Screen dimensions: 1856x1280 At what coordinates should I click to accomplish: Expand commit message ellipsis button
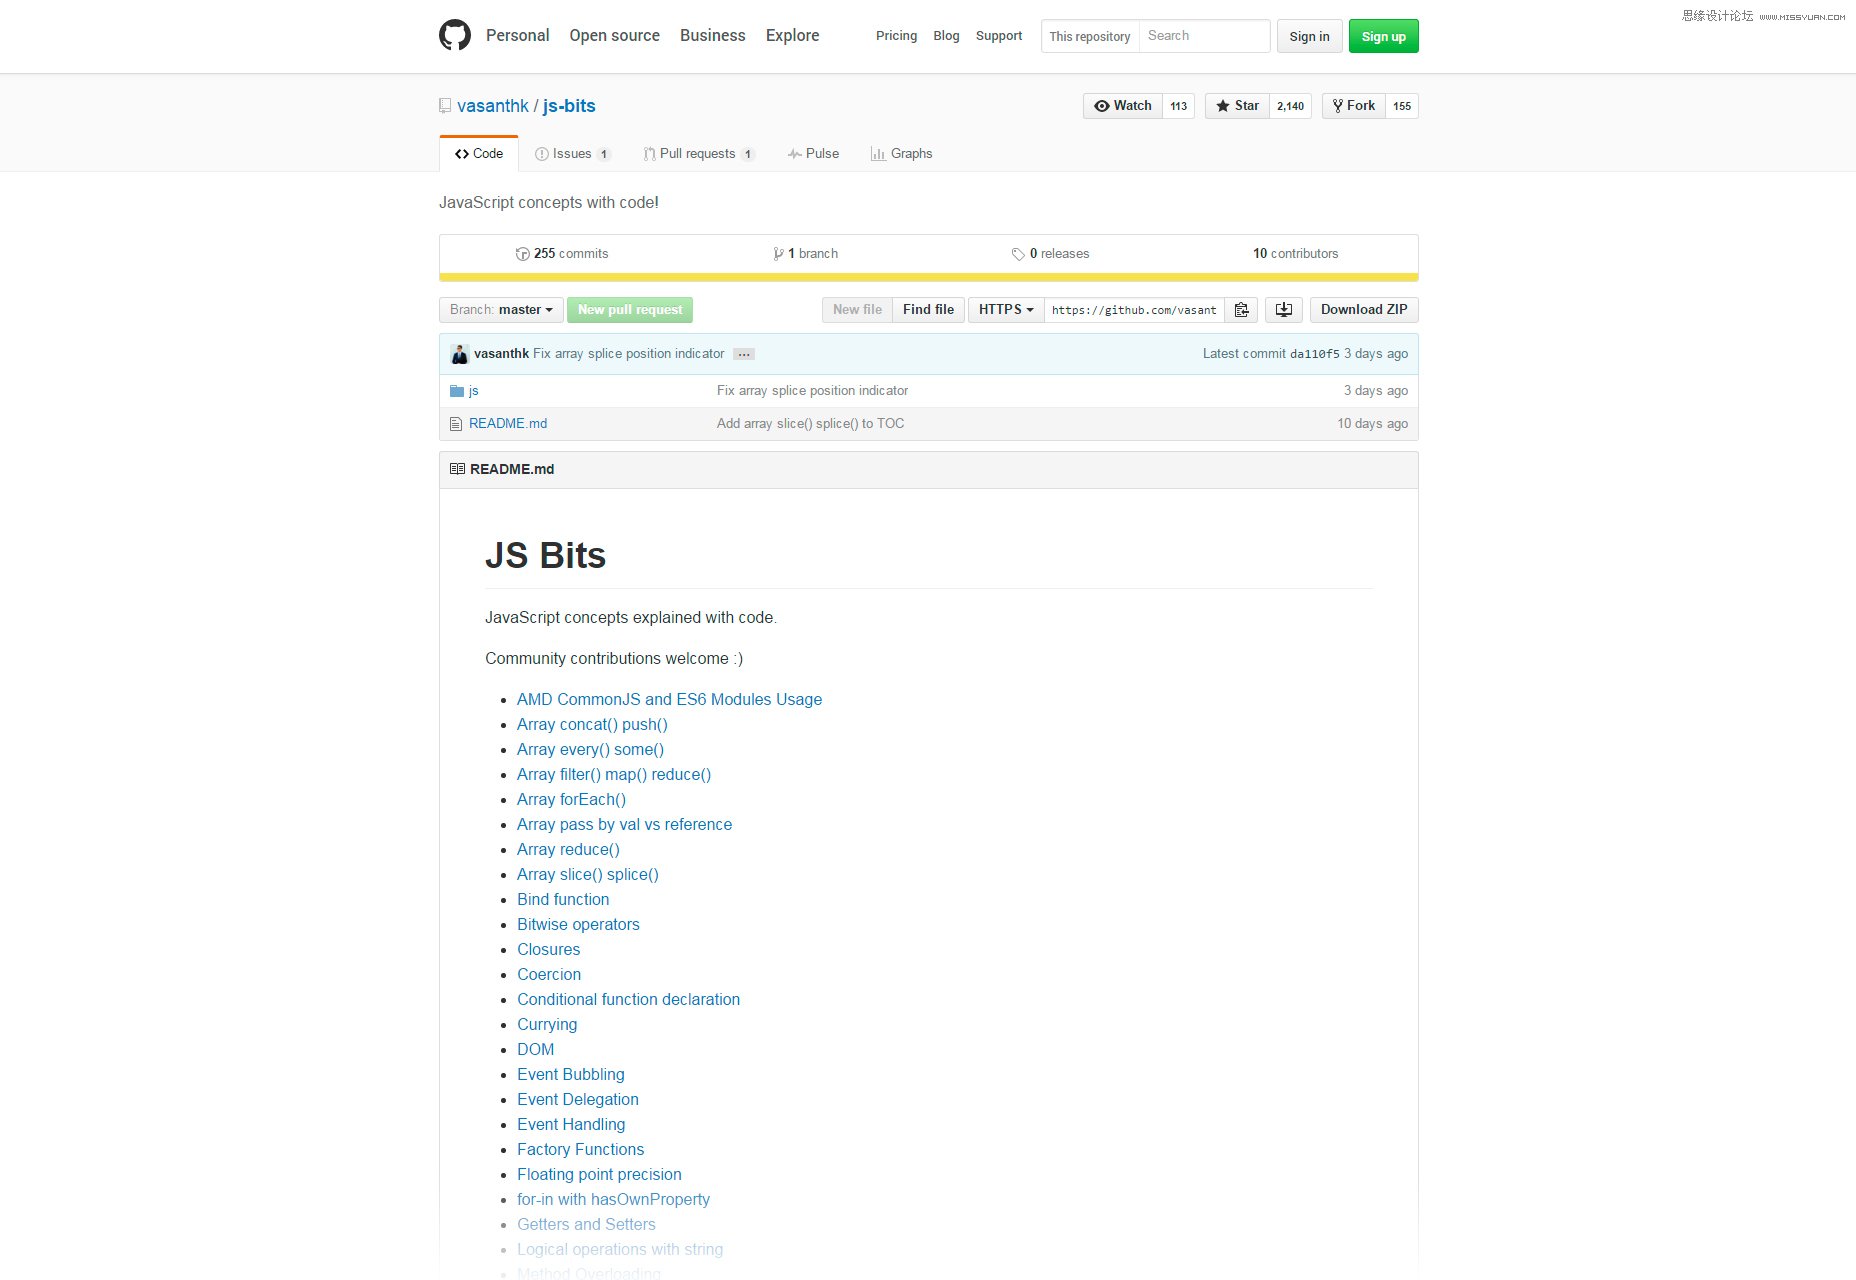(744, 354)
